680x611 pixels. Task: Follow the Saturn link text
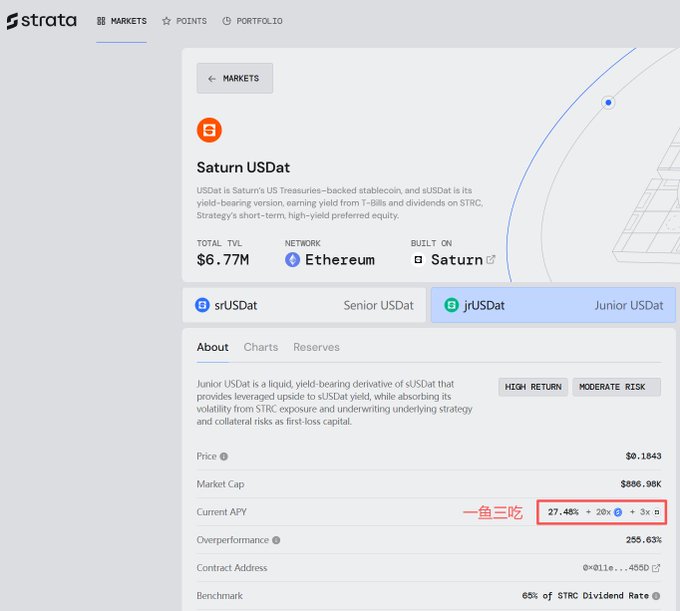click(457, 260)
